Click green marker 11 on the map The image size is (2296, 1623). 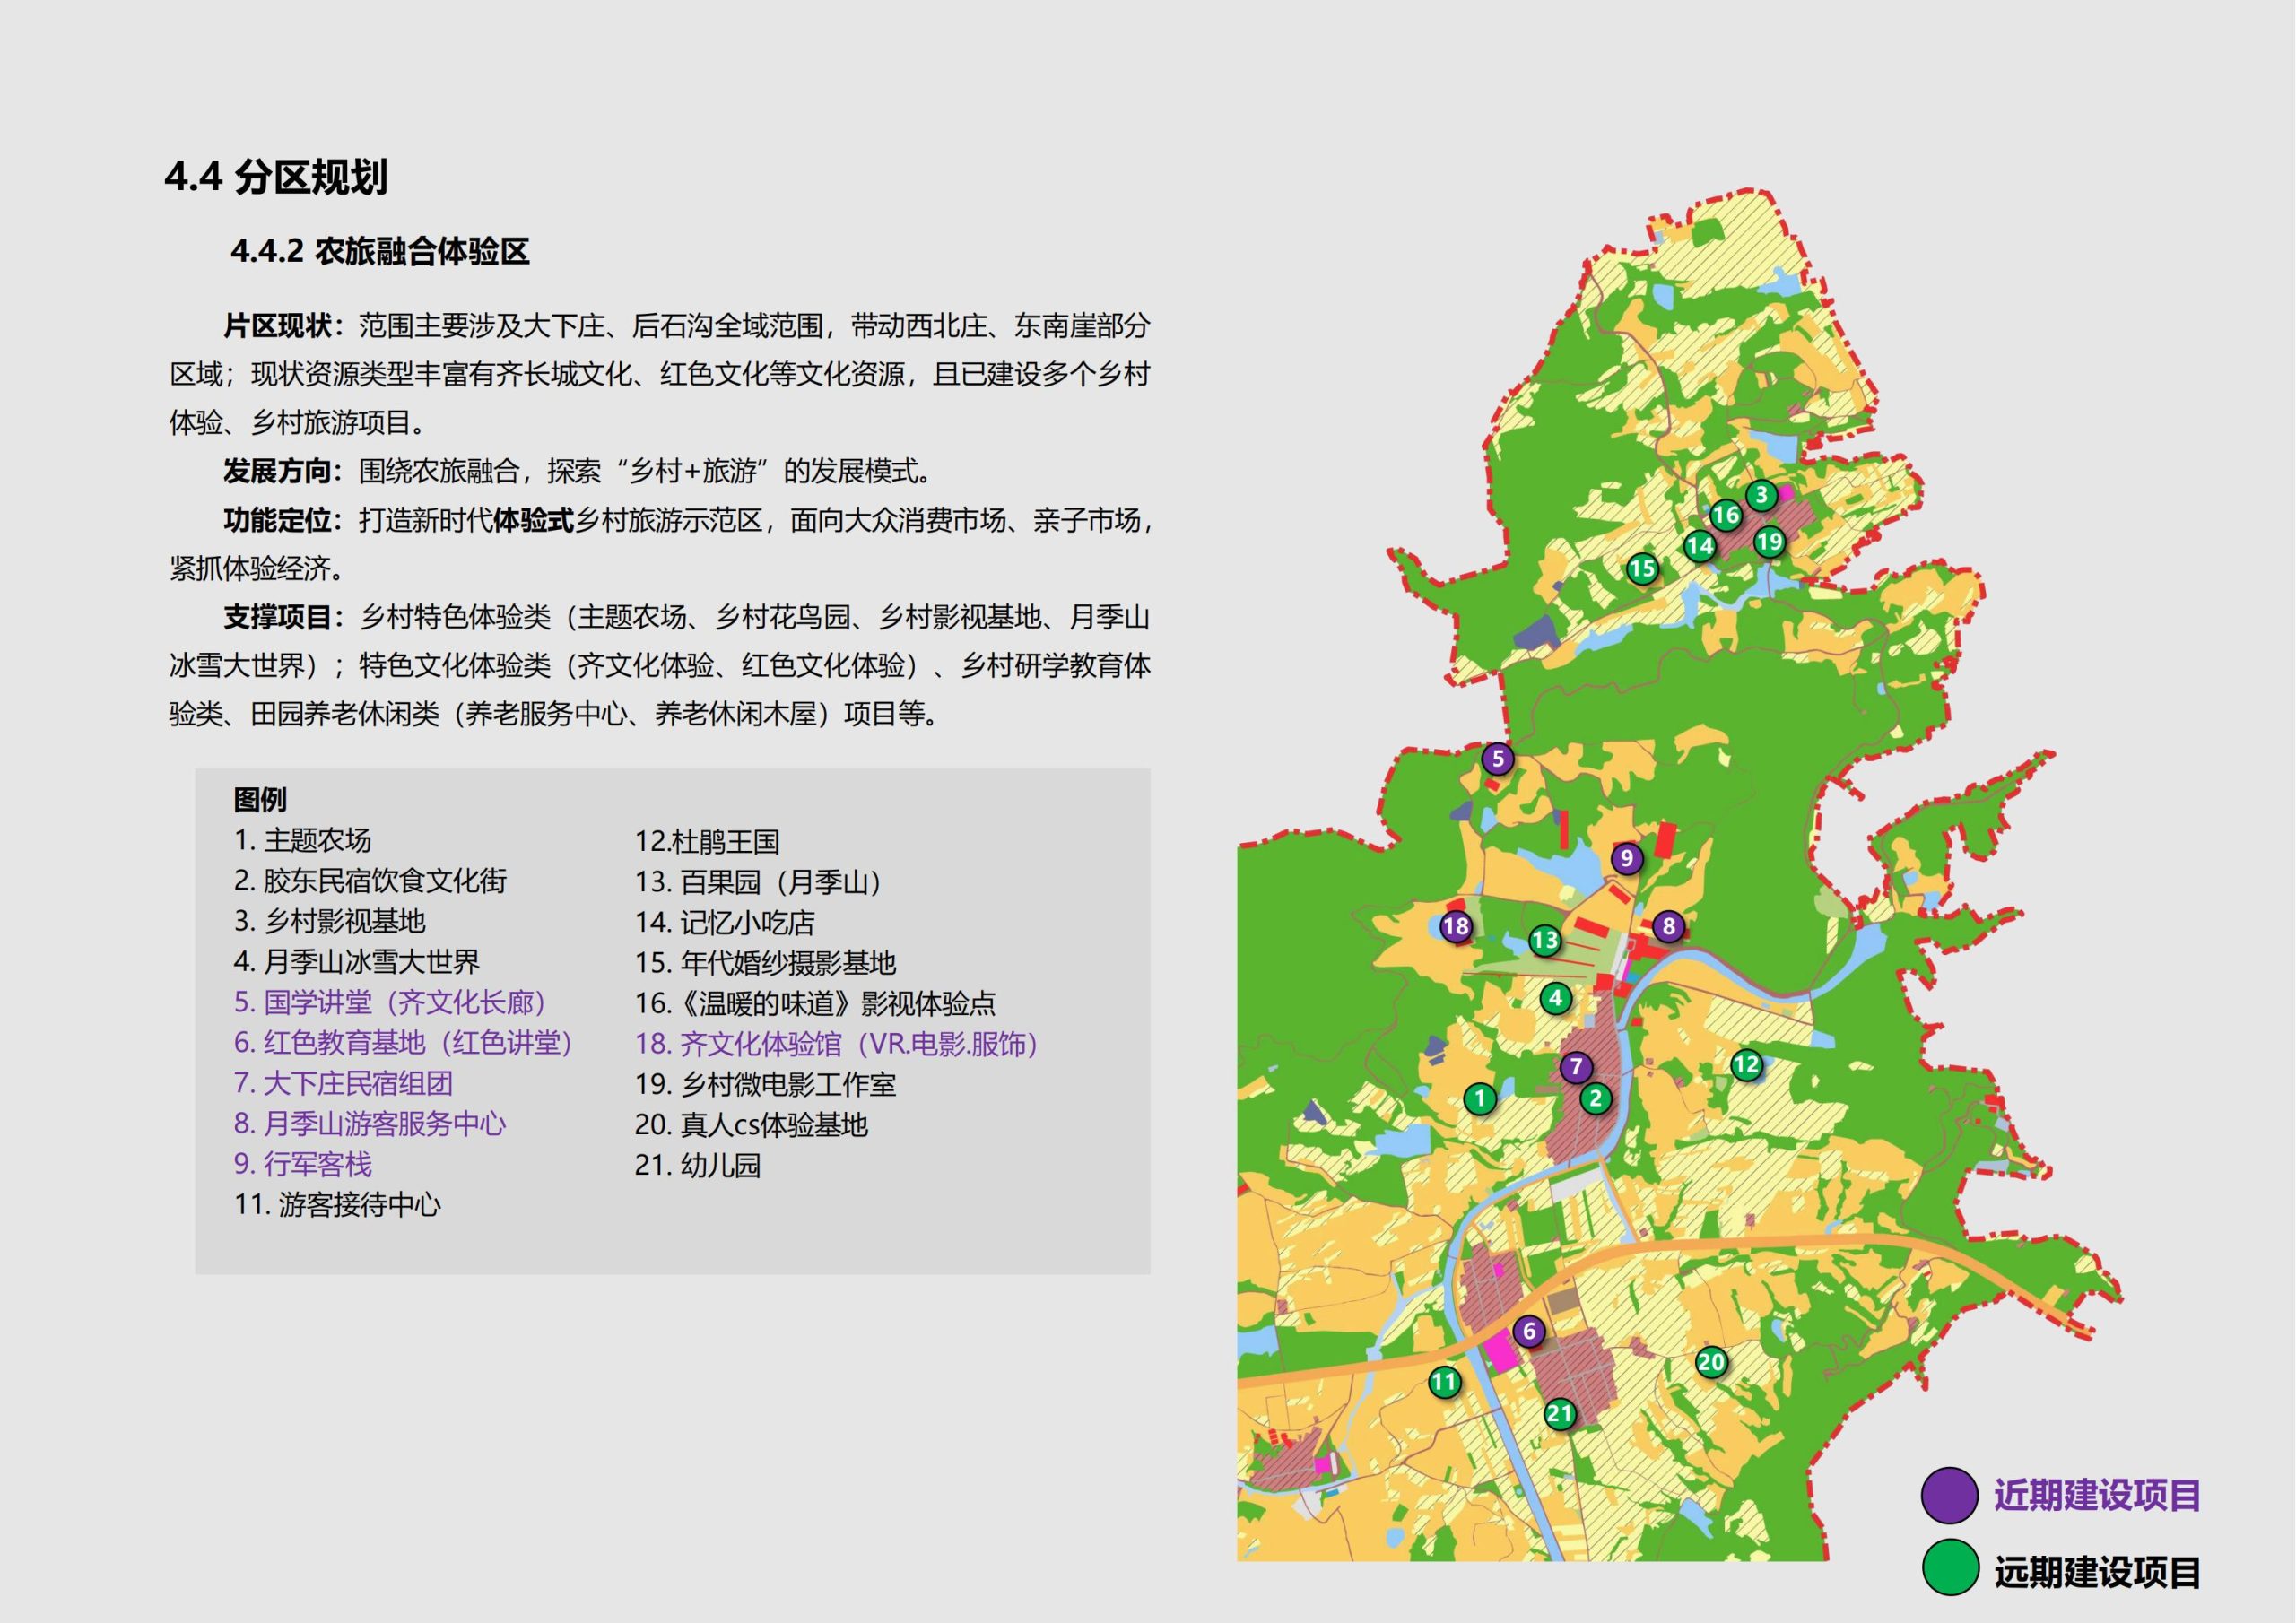tap(1444, 1383)
